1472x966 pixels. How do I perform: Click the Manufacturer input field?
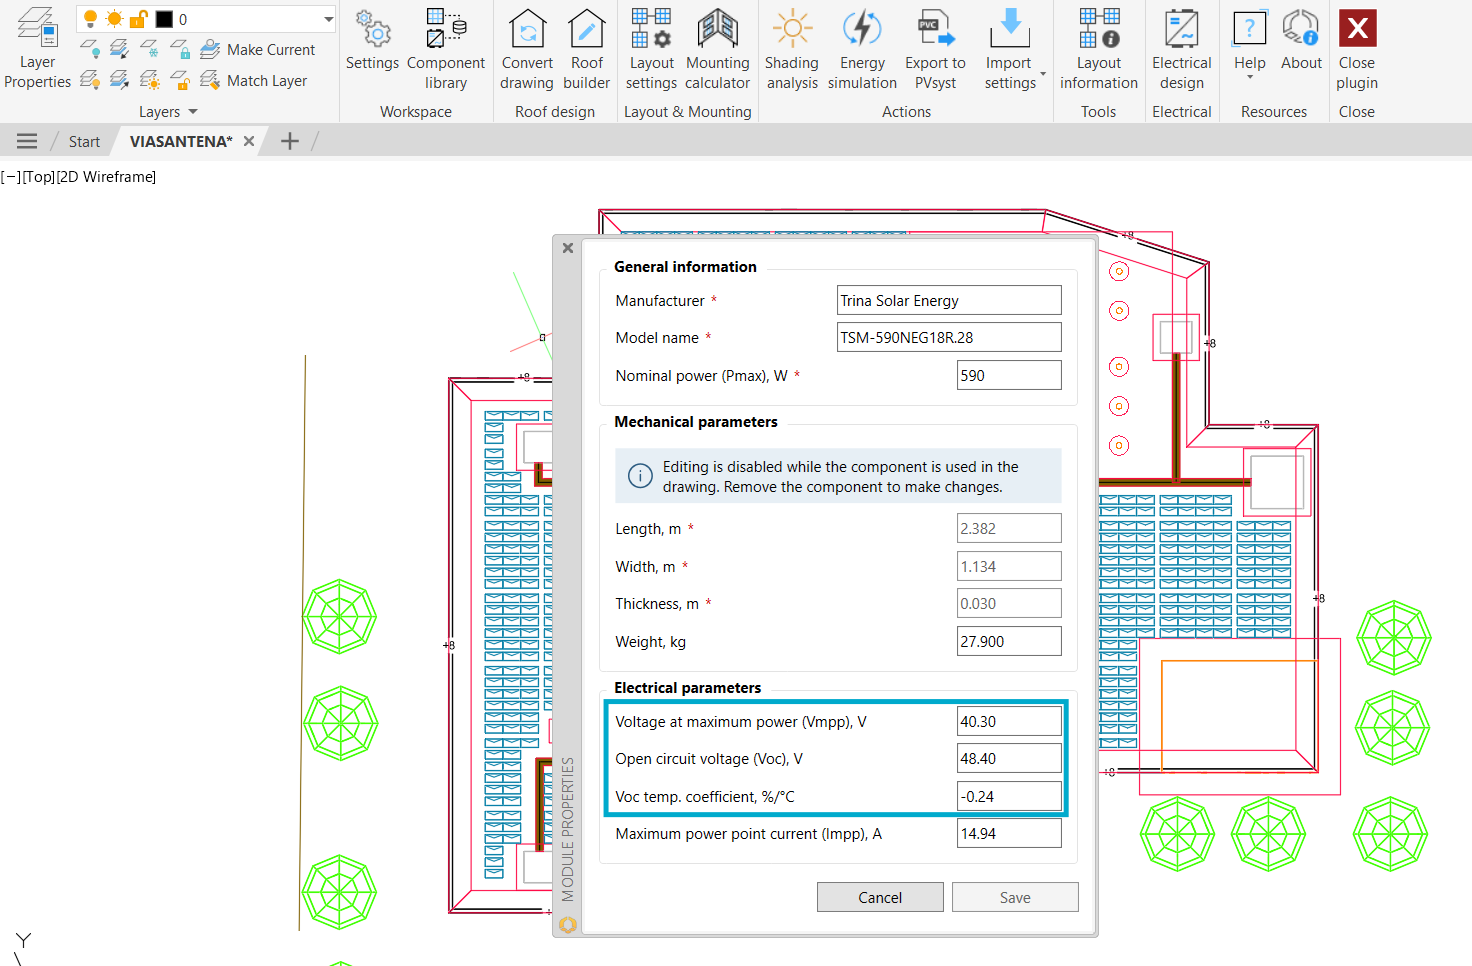pos(949,300)
